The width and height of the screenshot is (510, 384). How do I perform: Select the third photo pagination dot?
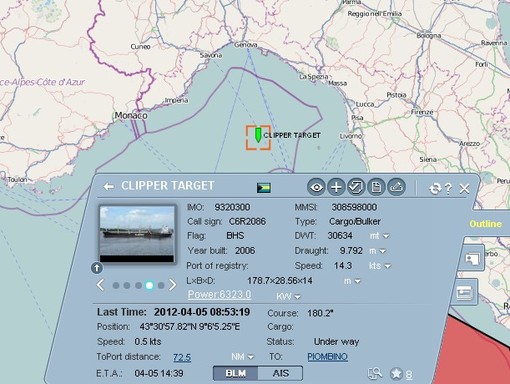[x=138, y=286]
